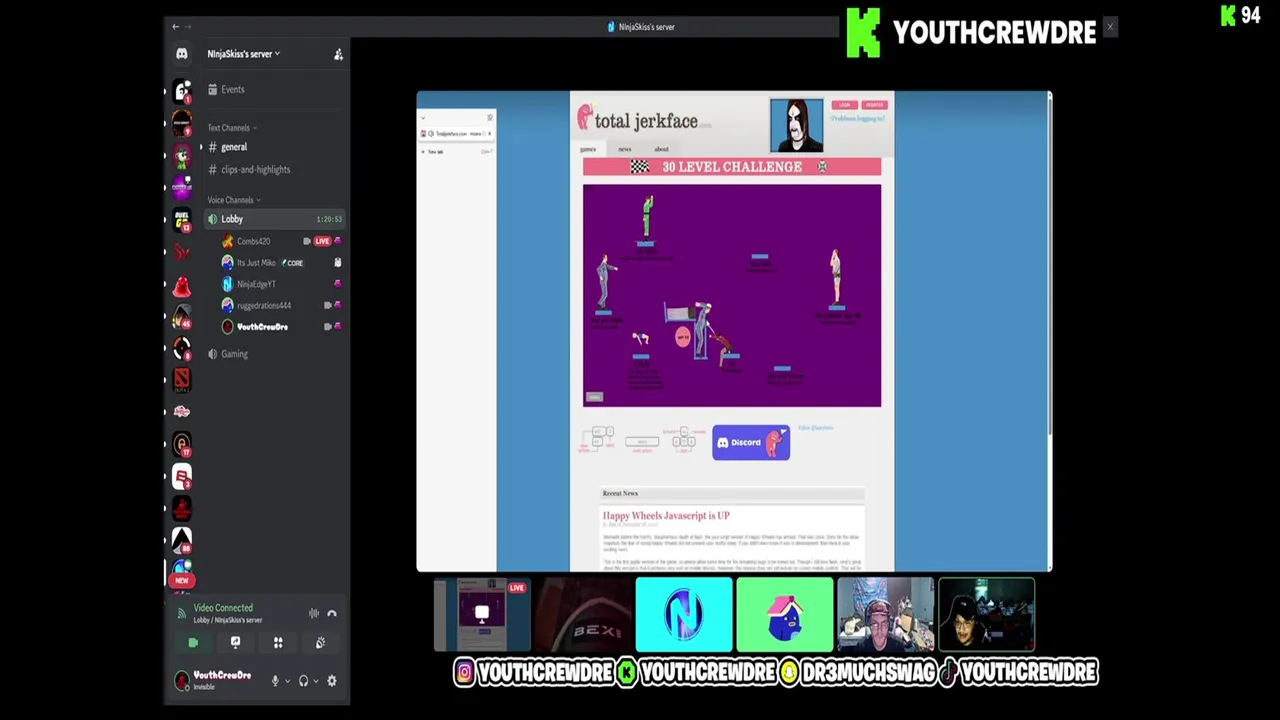Image resolution: width=1280 pixels, height=720 pixels.
Task: Open server icon with badge 45
Action: point(181,316)
